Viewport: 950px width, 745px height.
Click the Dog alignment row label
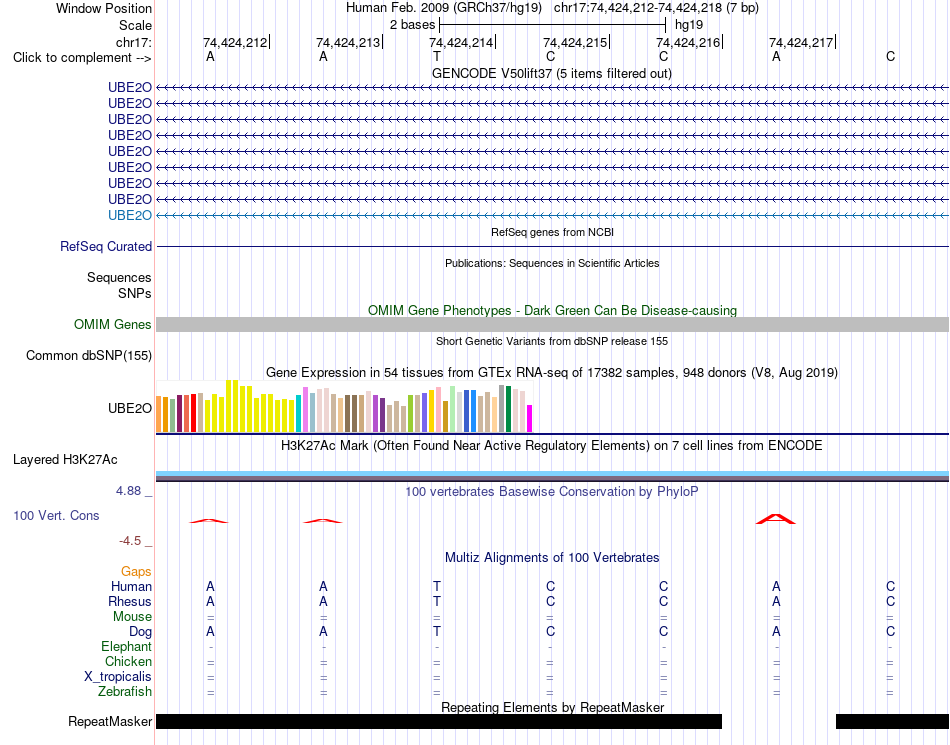click(140, 632)
